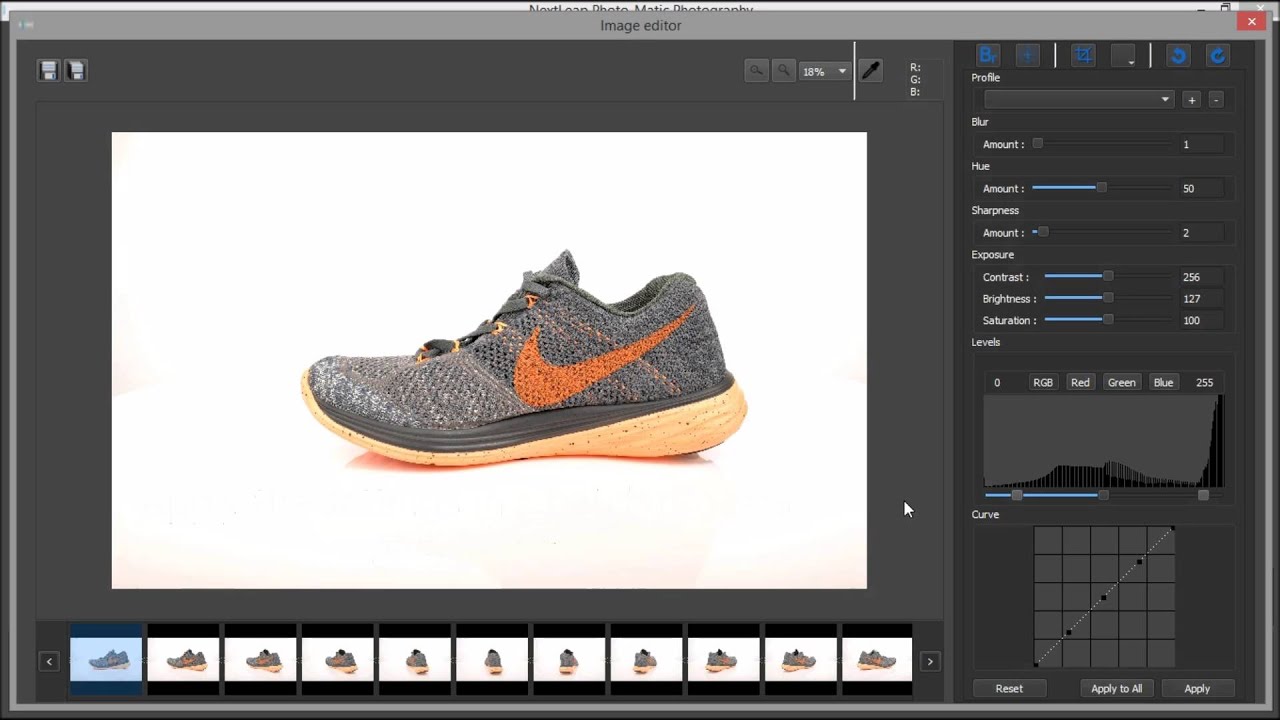
Task: Click the Contrast value field showing 256
Action: [x=1203, y=277]
